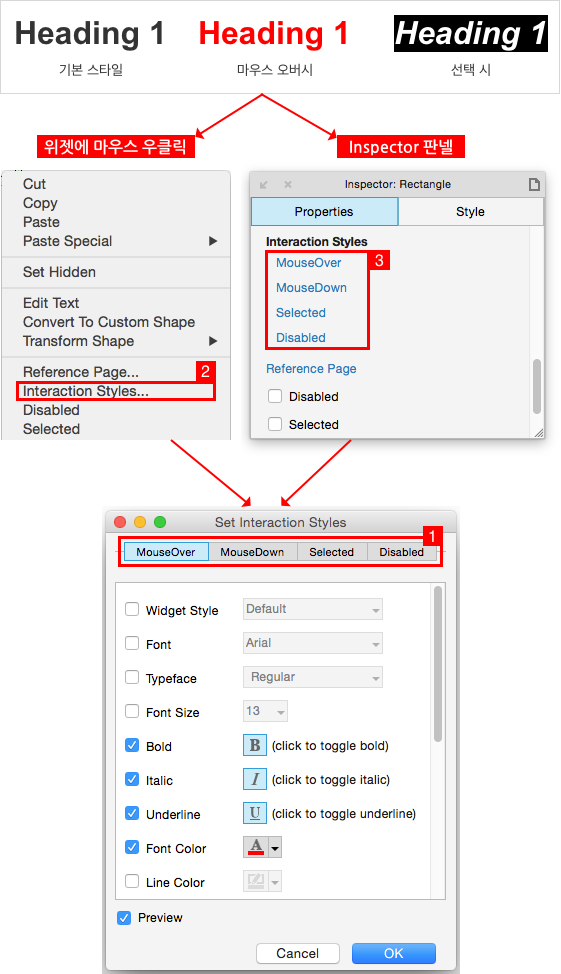Screen dimensions: 561x974
Task: Enable the Font checkbox
Action: [132, 643]
